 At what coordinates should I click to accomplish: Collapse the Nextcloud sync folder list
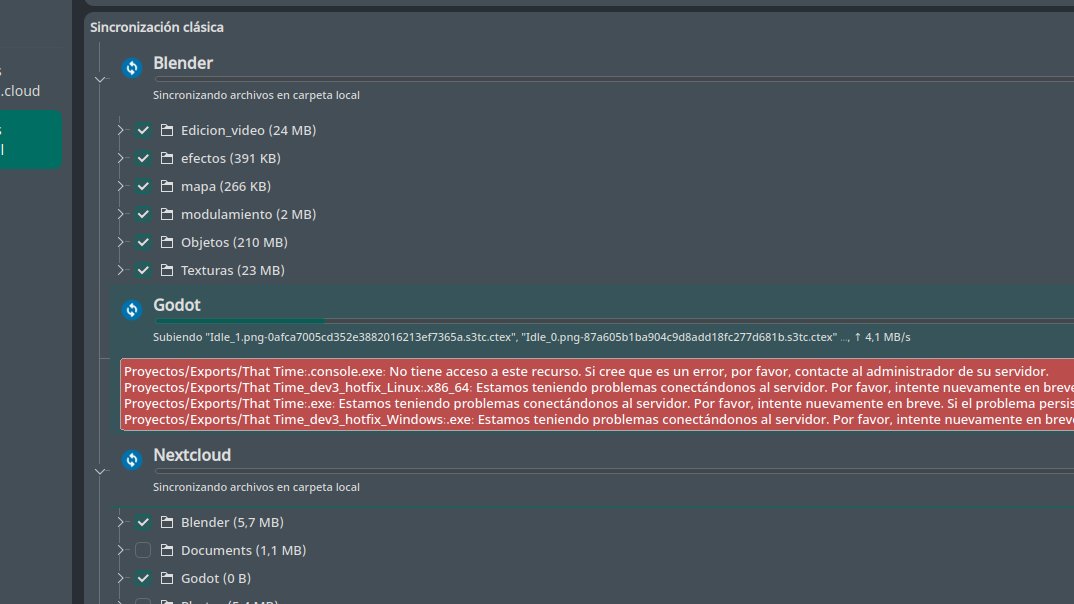pyautogui.click(x=100, y=472)
